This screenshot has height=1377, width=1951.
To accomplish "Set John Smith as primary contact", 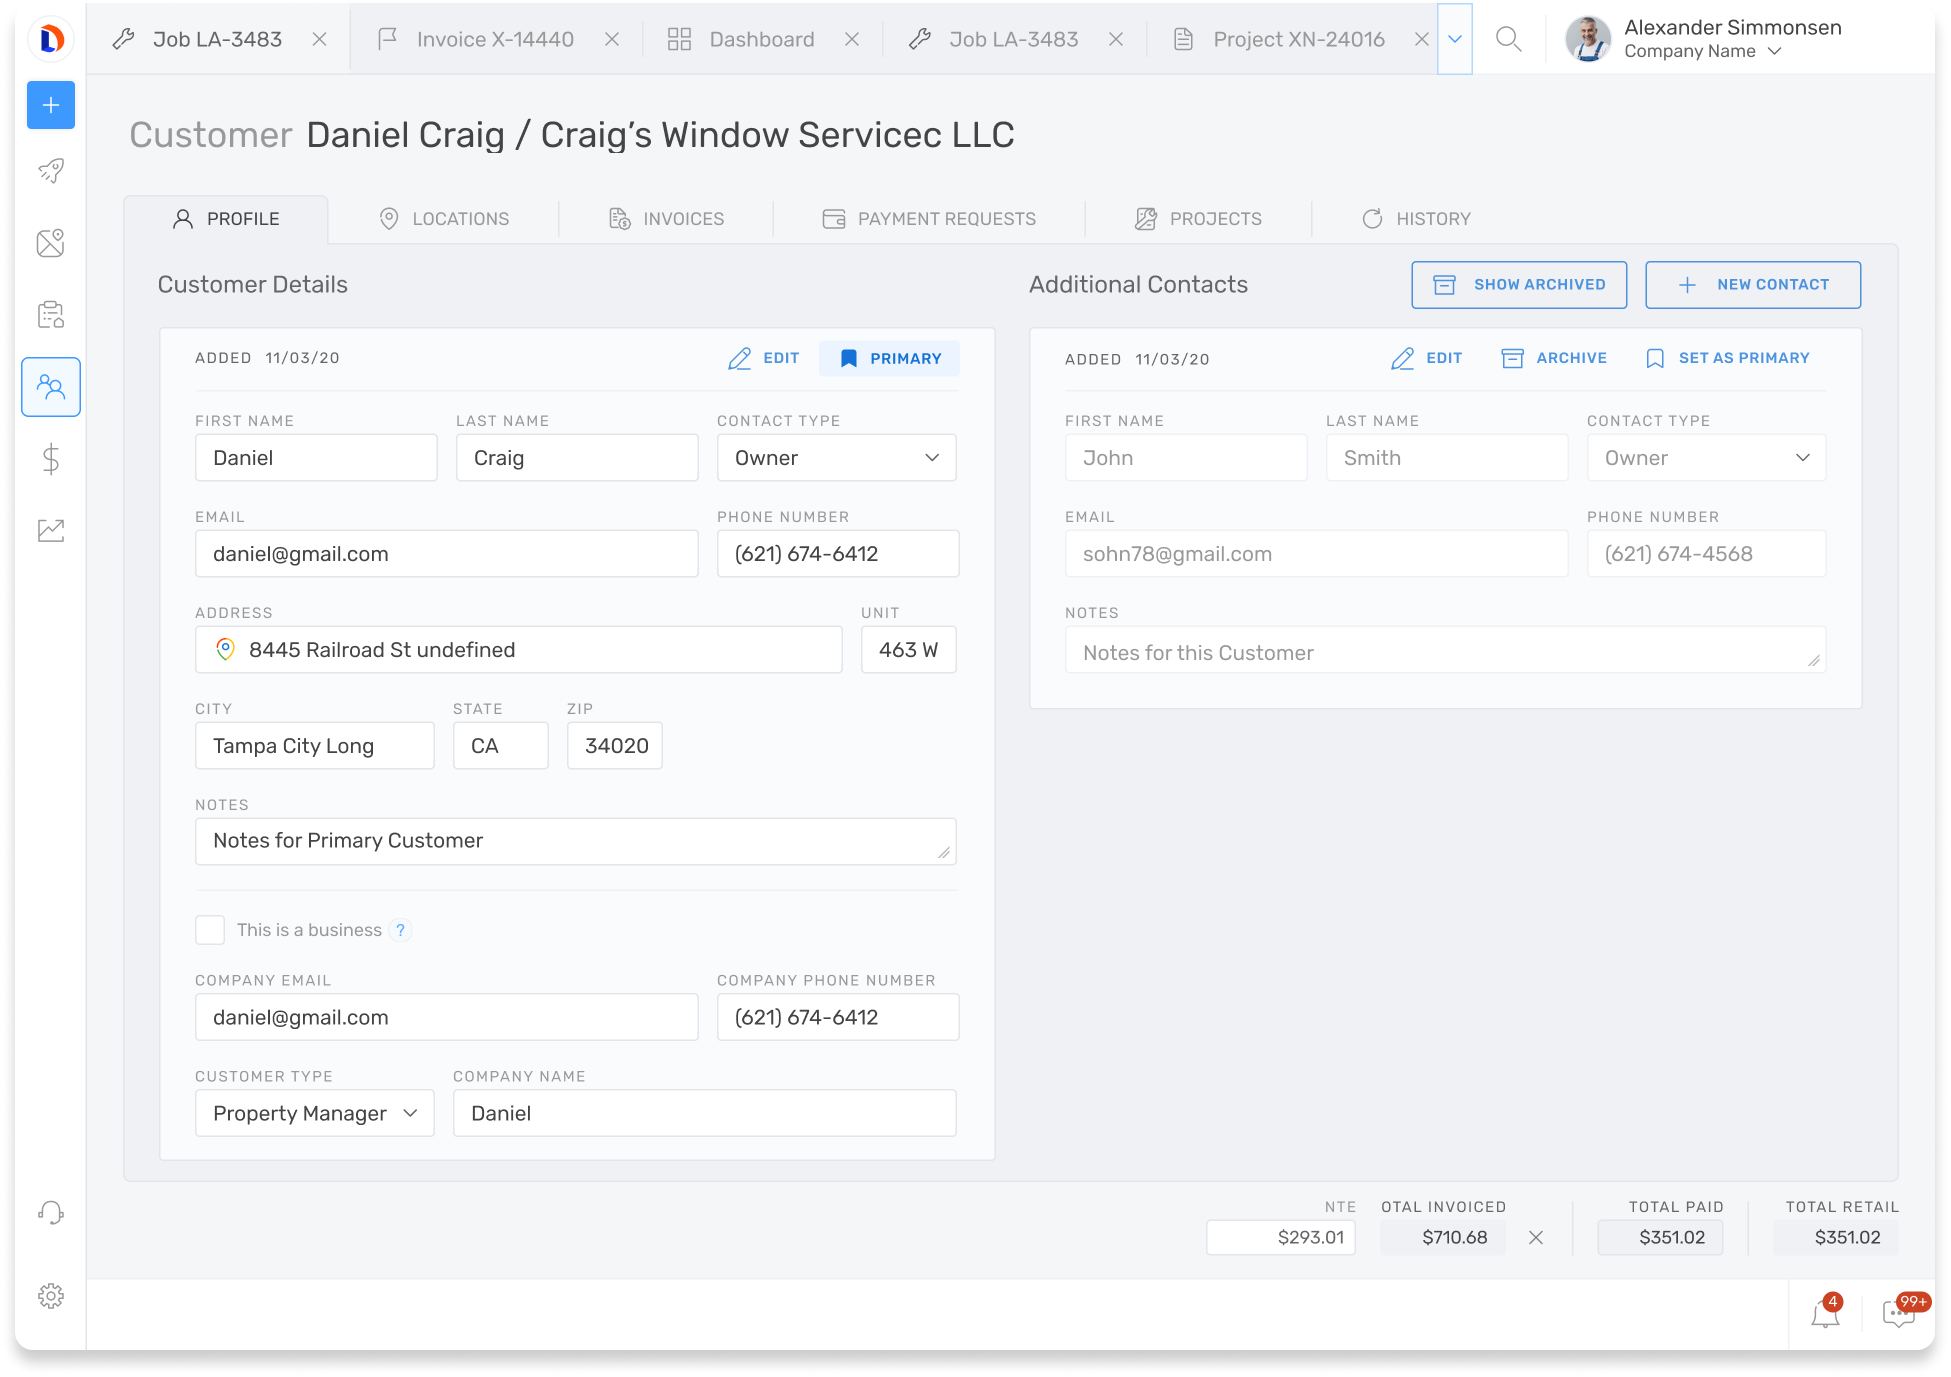I will pyautogui.click(x=1727, y=358).
